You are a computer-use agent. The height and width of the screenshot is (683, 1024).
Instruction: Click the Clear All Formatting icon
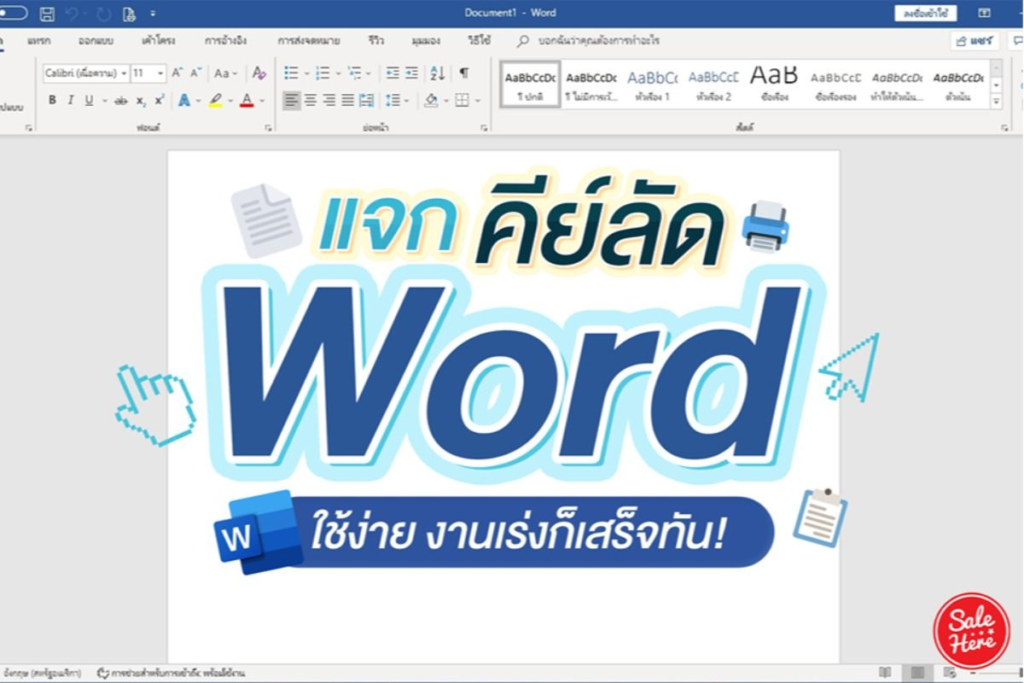[x=259, y=73]
